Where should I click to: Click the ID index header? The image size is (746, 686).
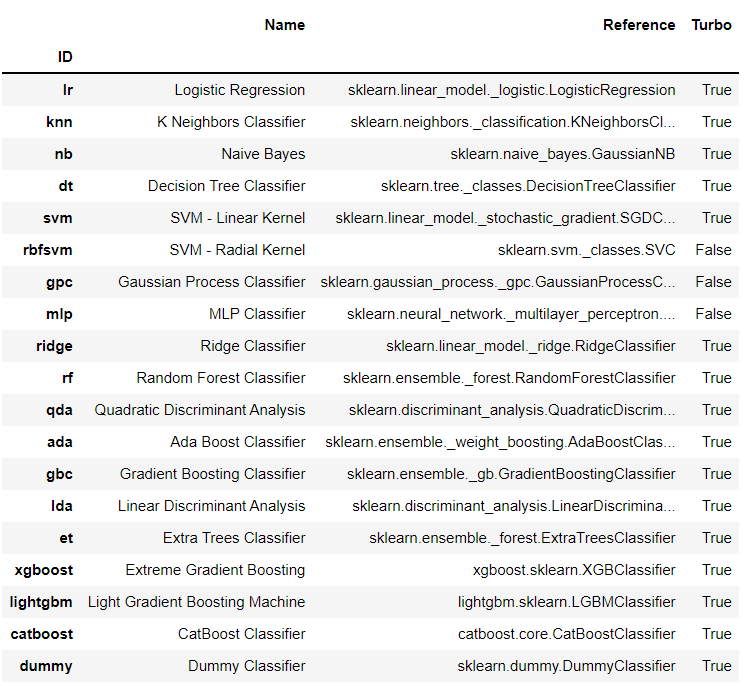(x=65, y=57)
